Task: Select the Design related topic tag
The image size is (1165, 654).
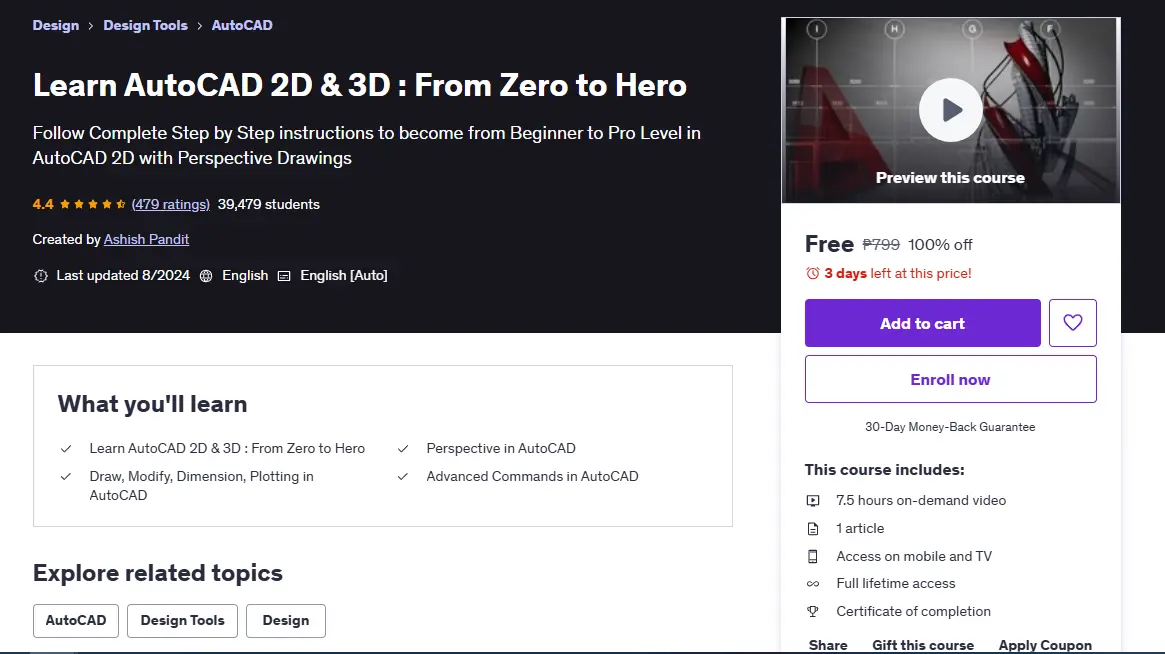Action: (285, 621)
